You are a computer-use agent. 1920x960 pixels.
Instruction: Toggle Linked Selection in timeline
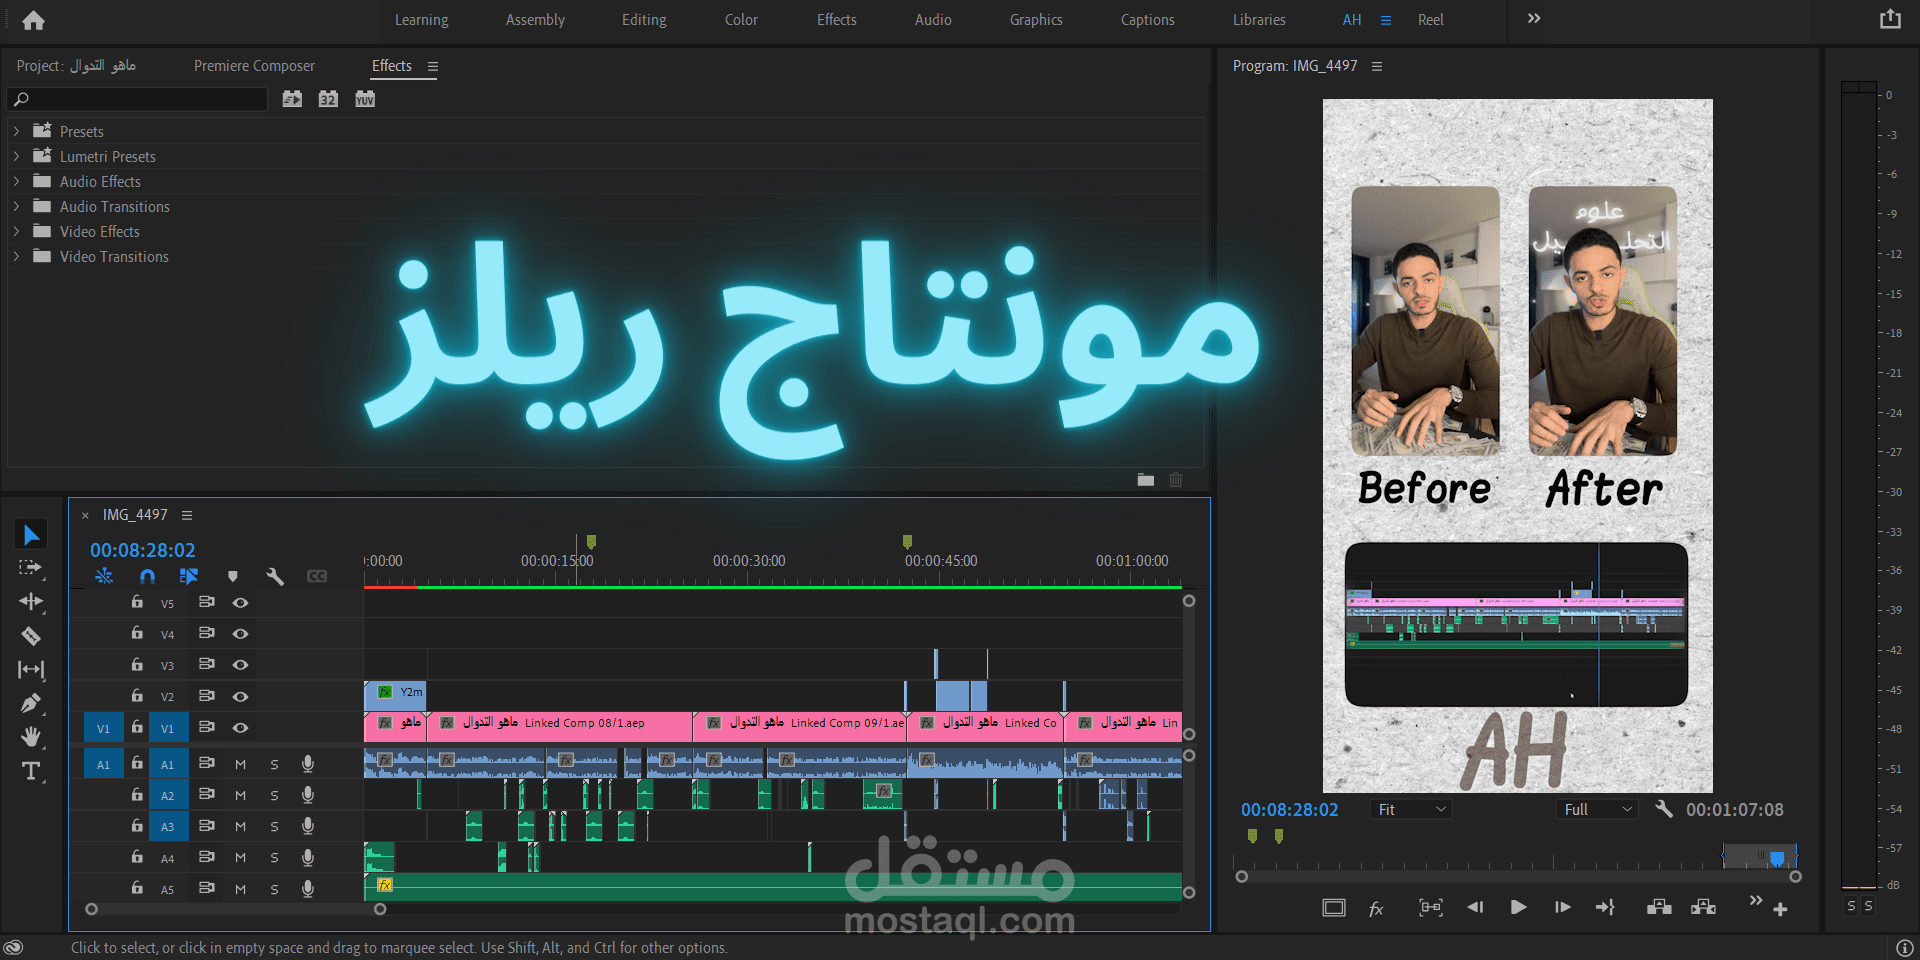189,576
